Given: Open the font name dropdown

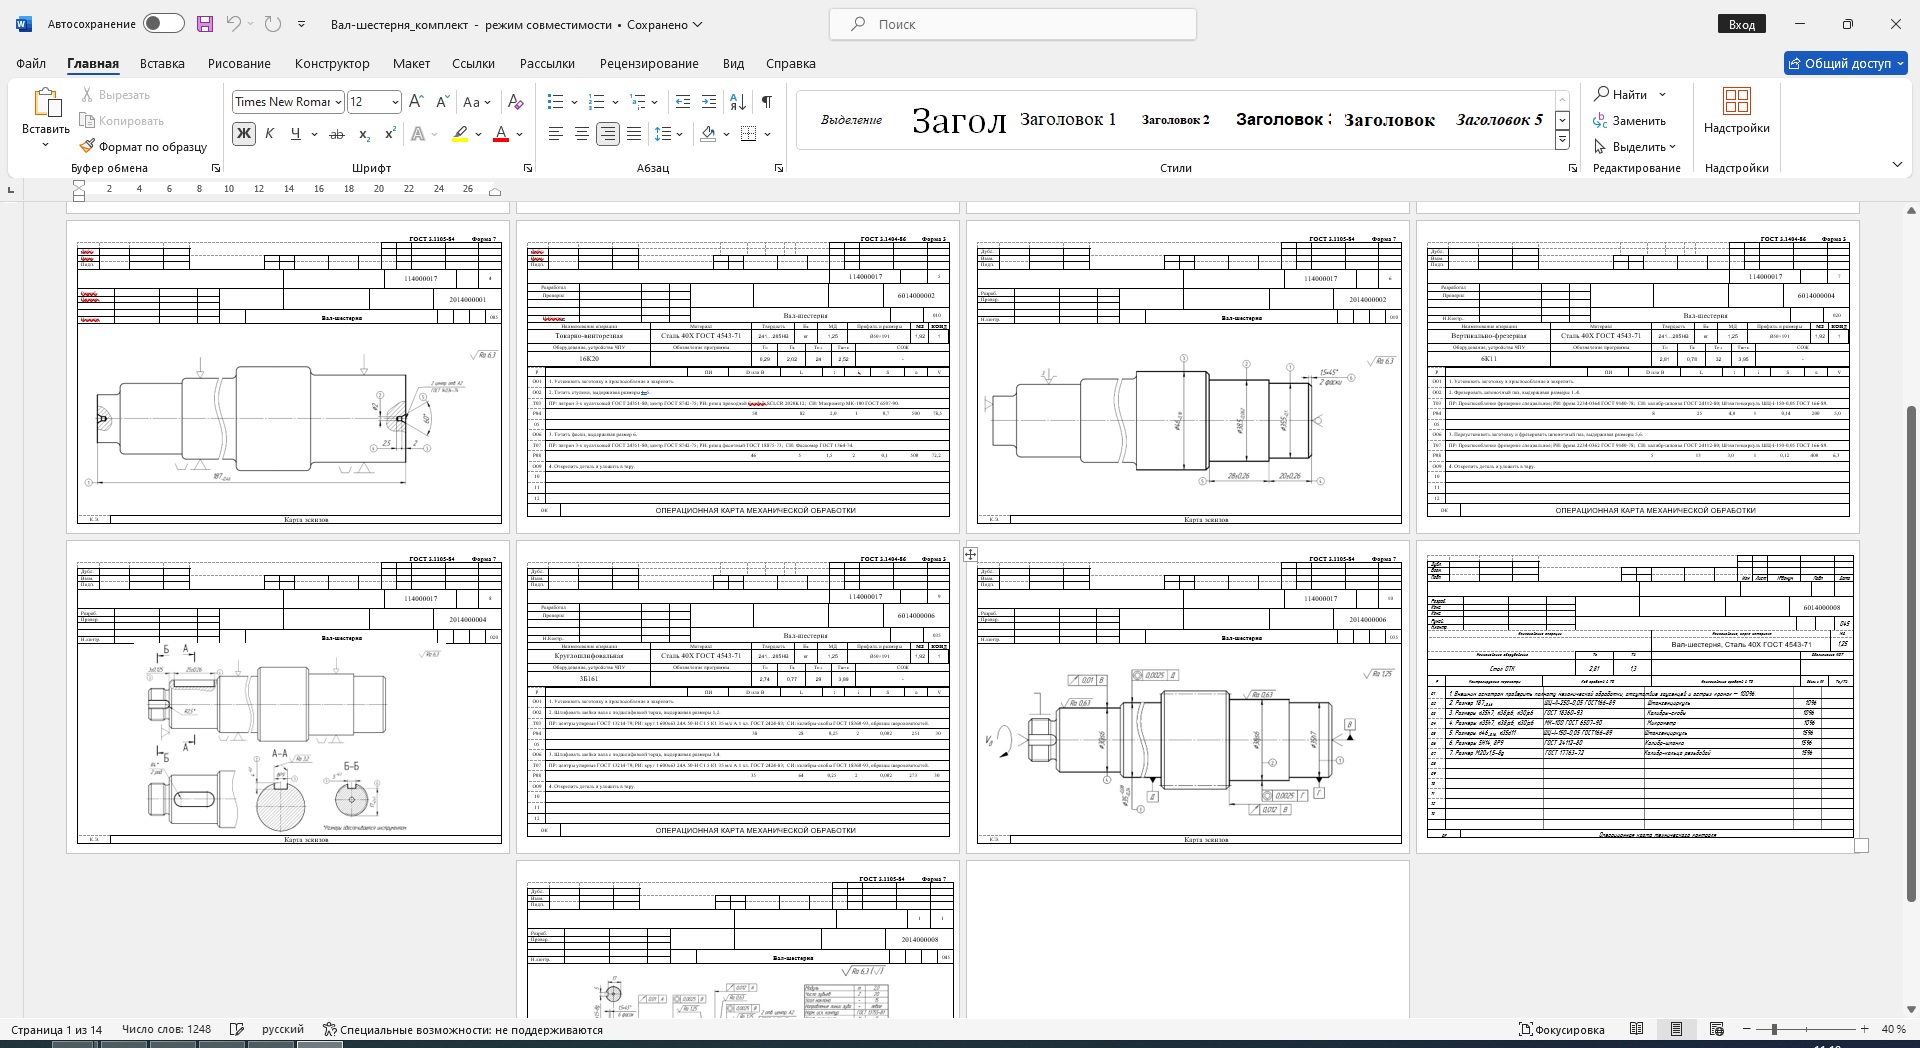Looking at the screenshot, I should (x=338, y=102).
